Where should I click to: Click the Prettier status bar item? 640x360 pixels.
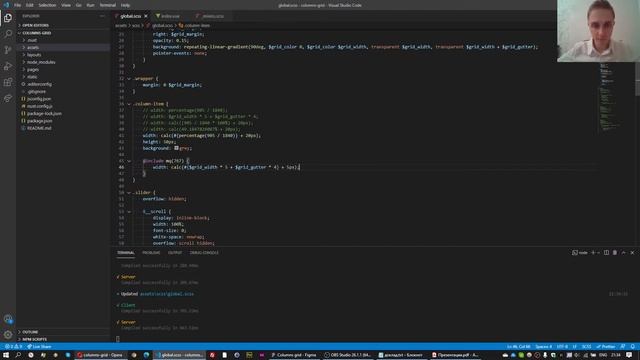pos(606,347)
